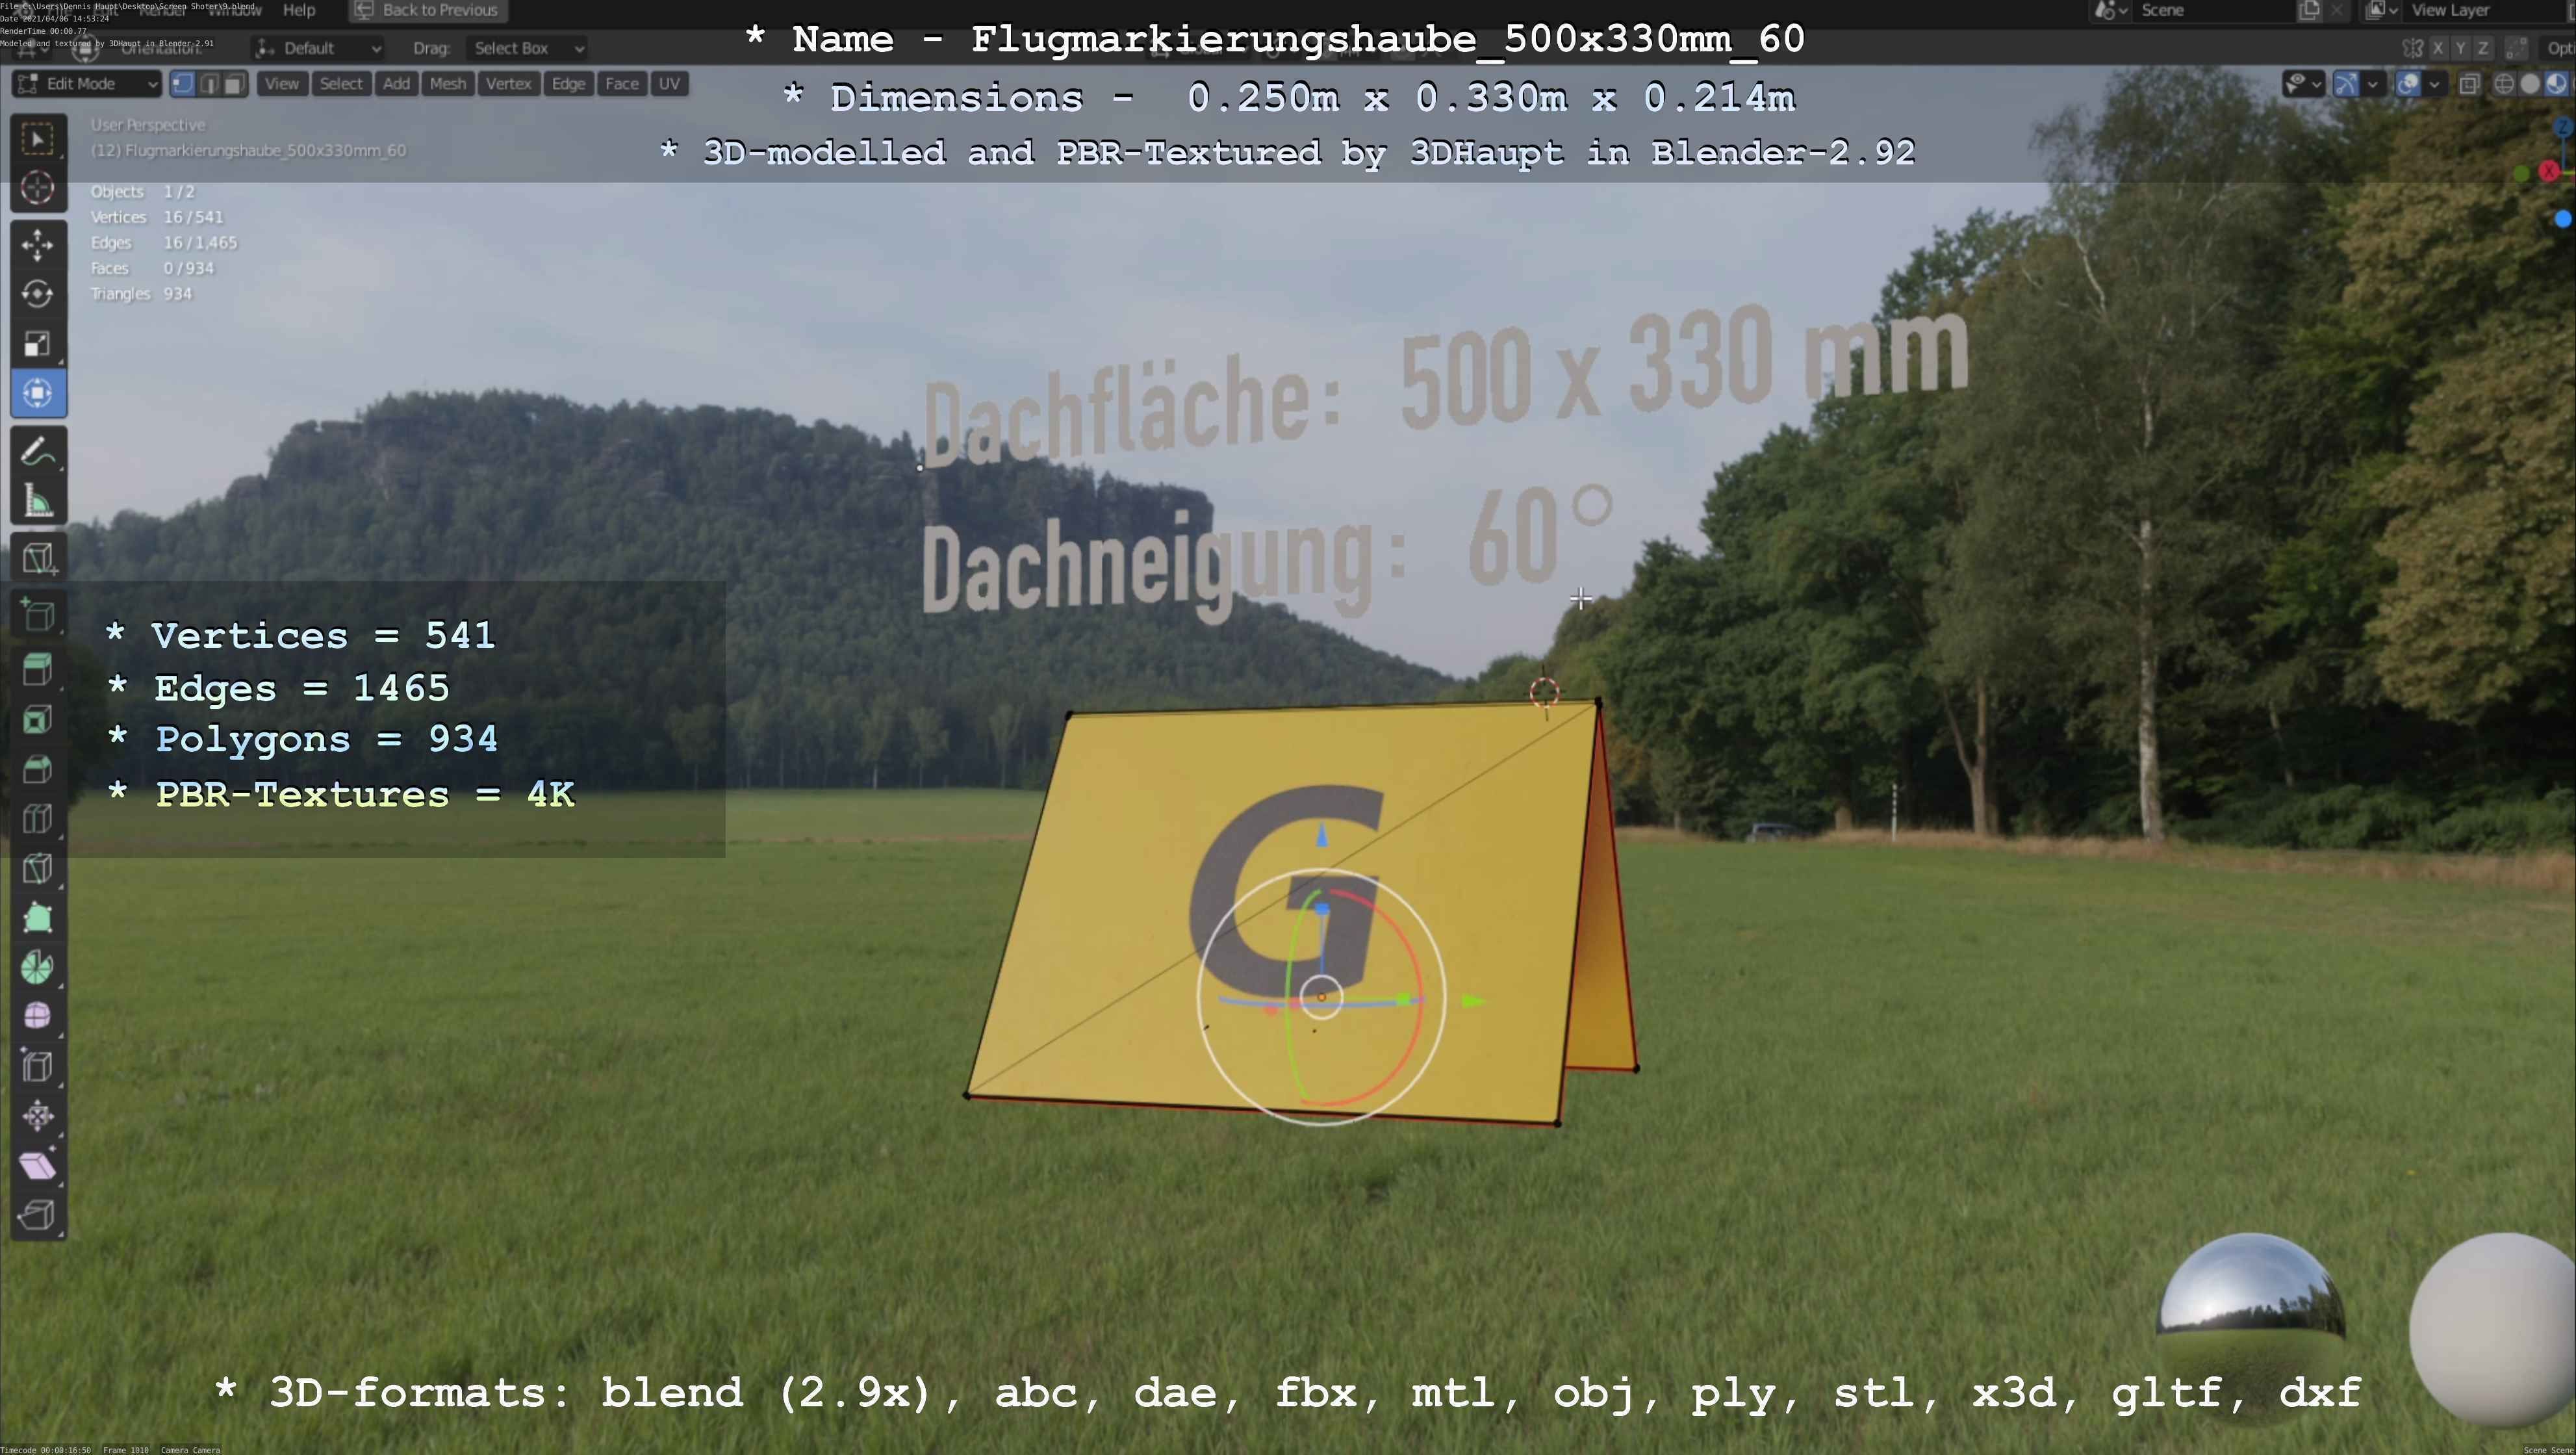Open the Face menu
Screen dimensions: 2576x1455
(621, 84)
